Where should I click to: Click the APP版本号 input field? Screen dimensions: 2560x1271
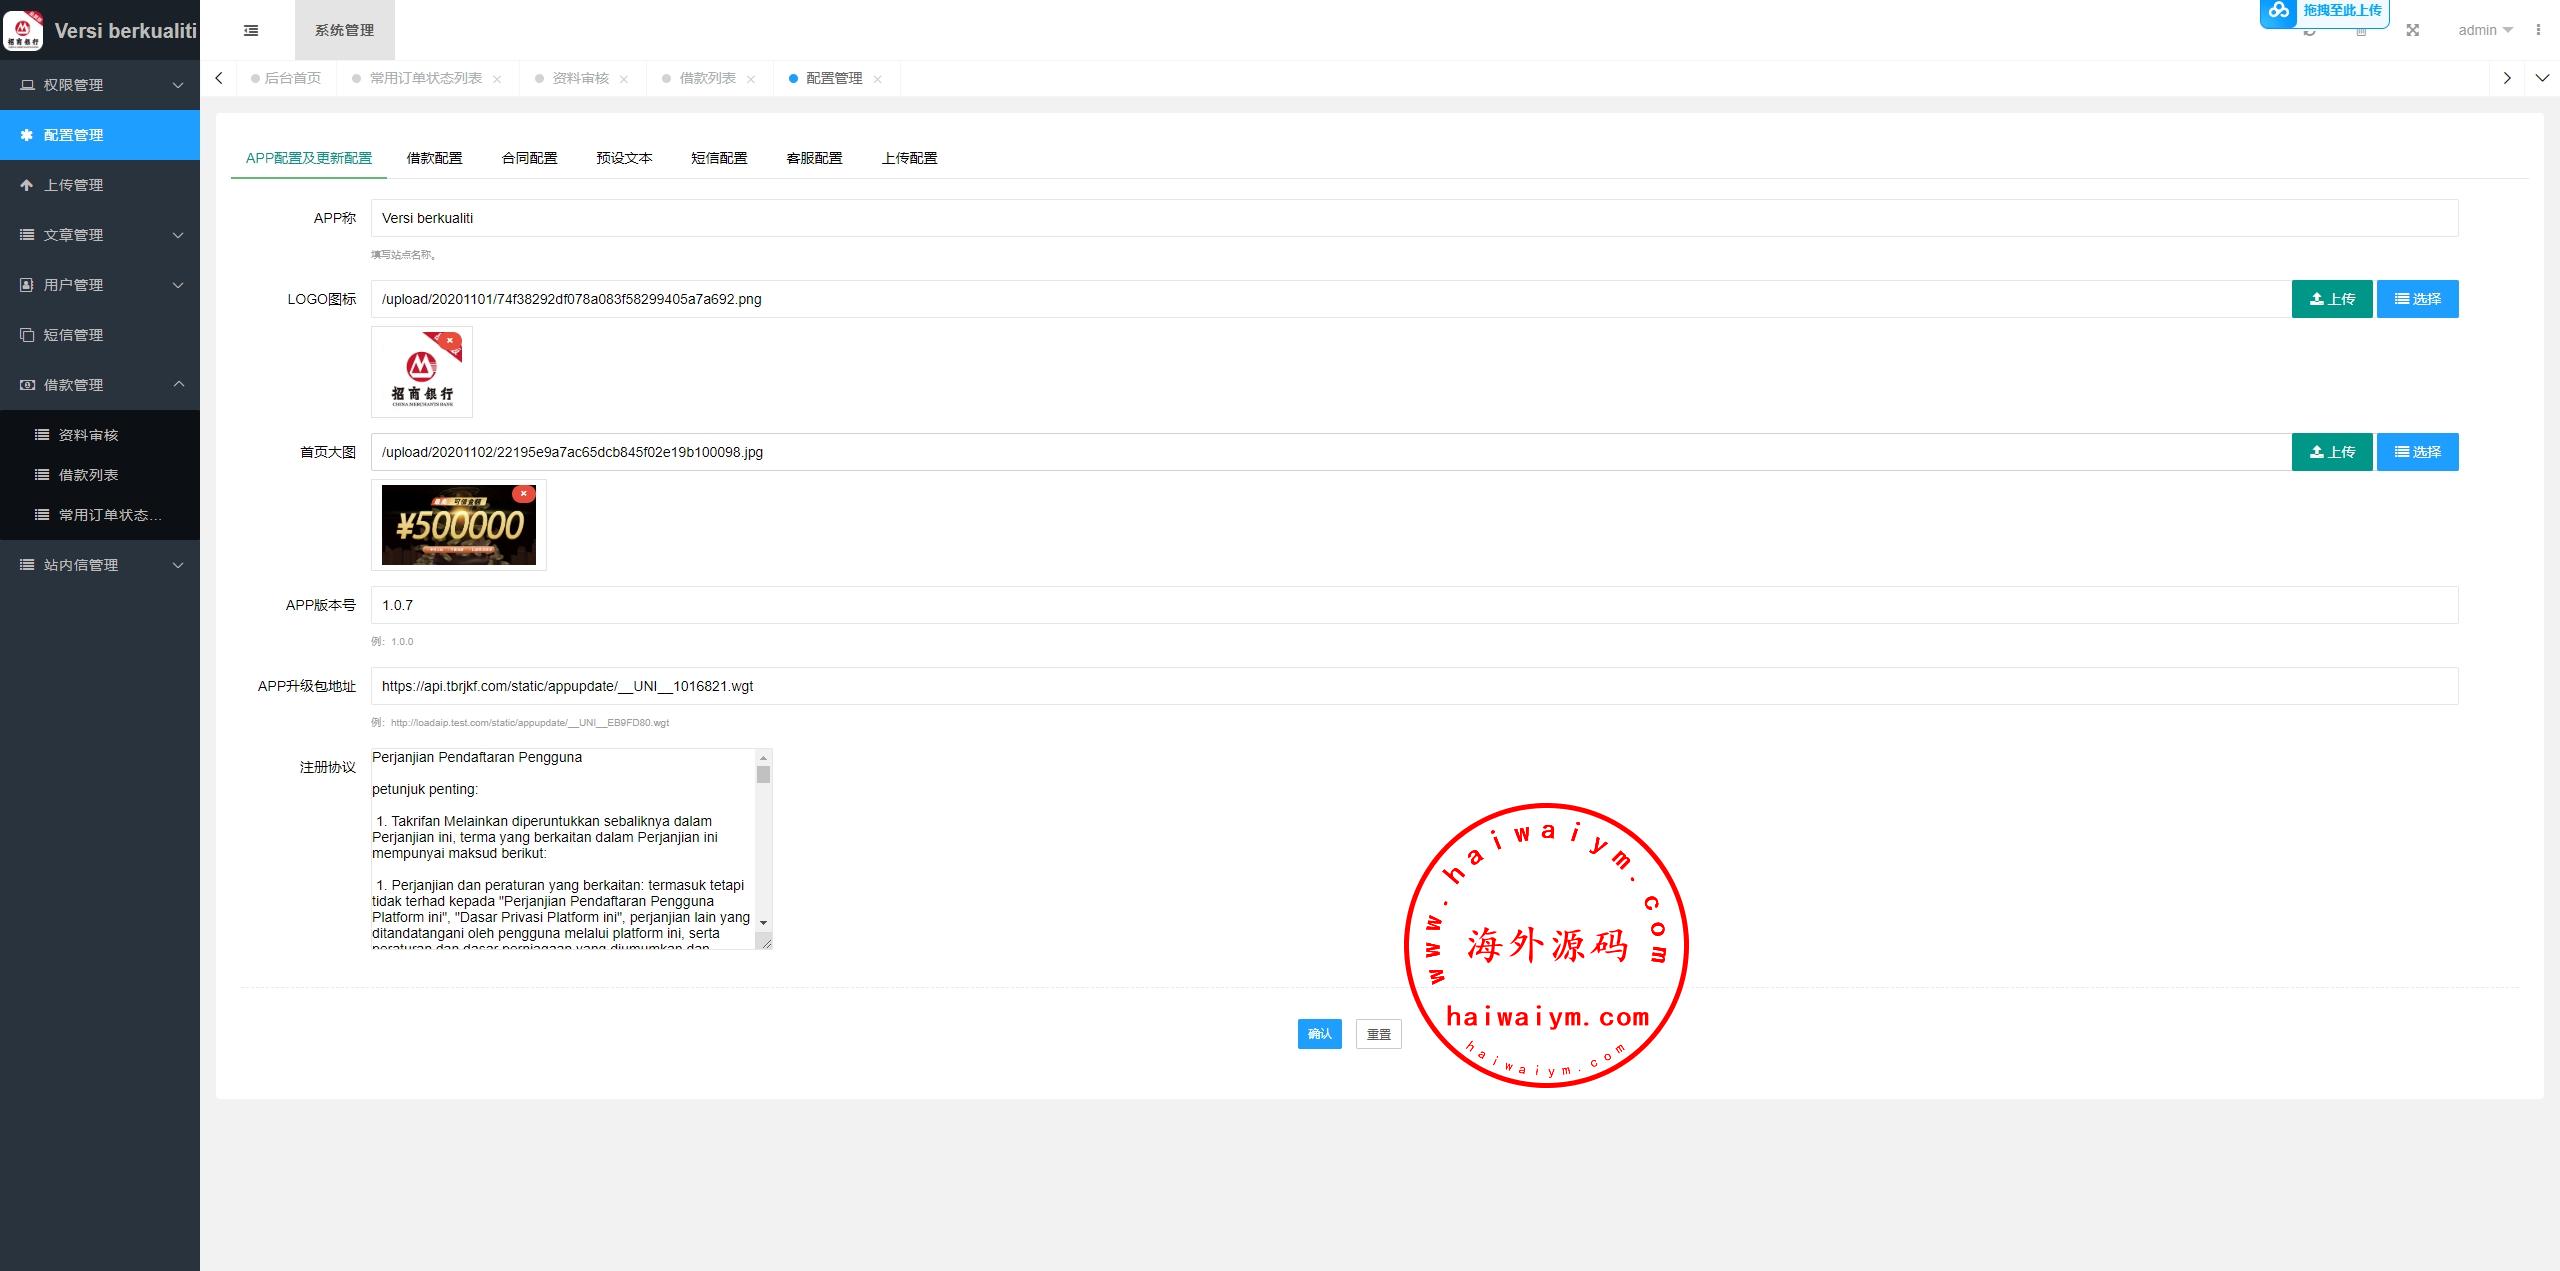point(1413,605)
